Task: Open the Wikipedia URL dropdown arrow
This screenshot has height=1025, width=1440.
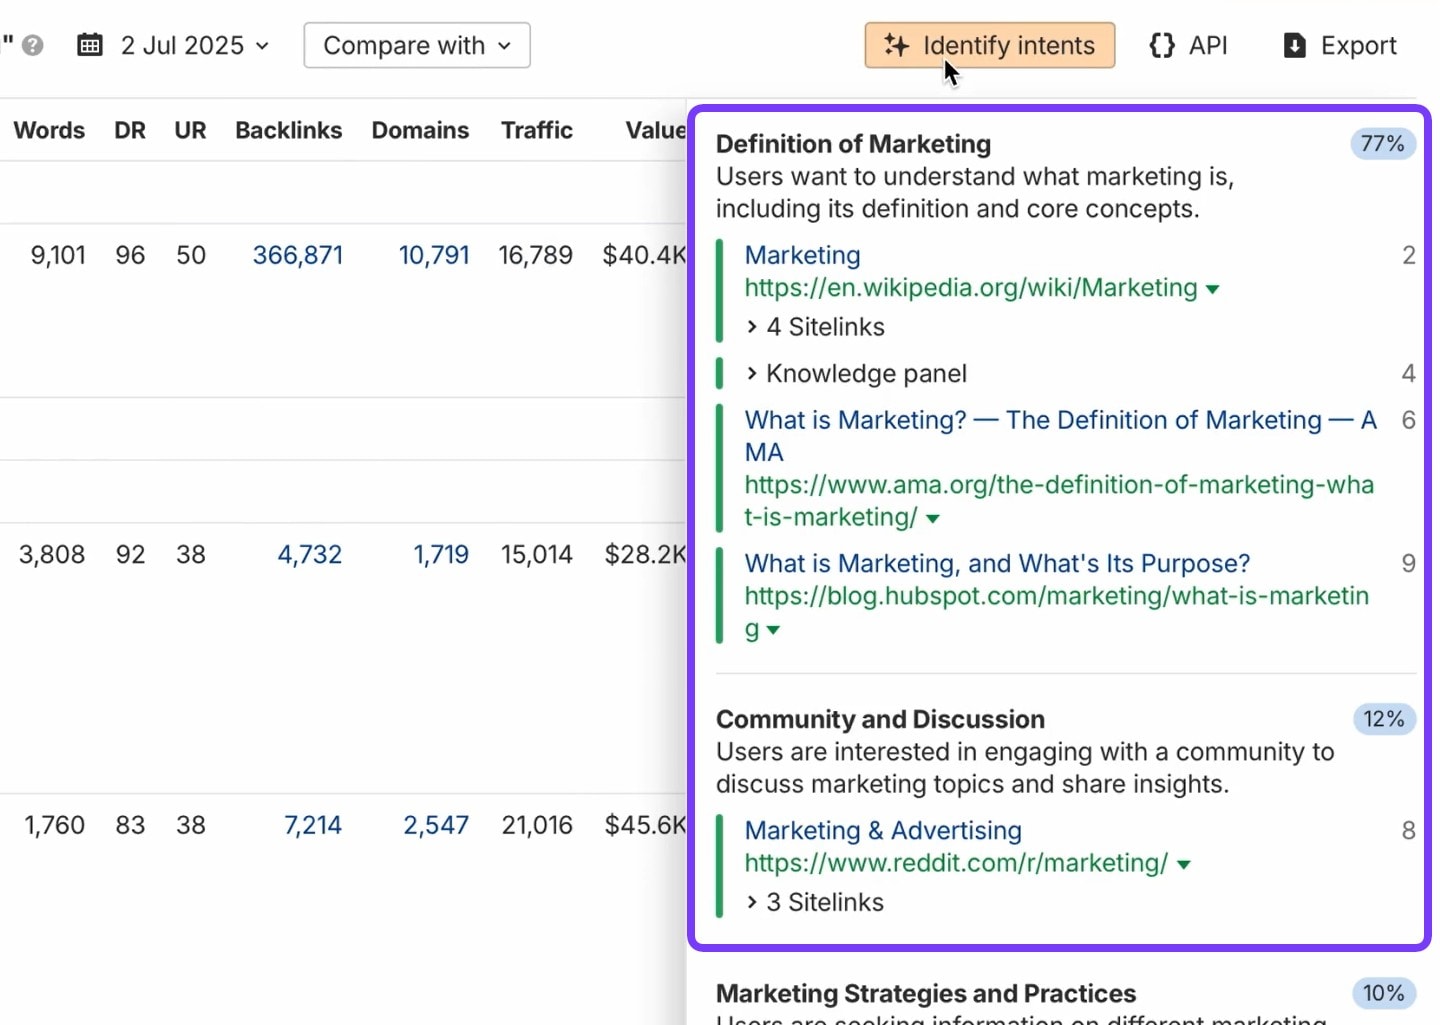Action: [1213, 289]
